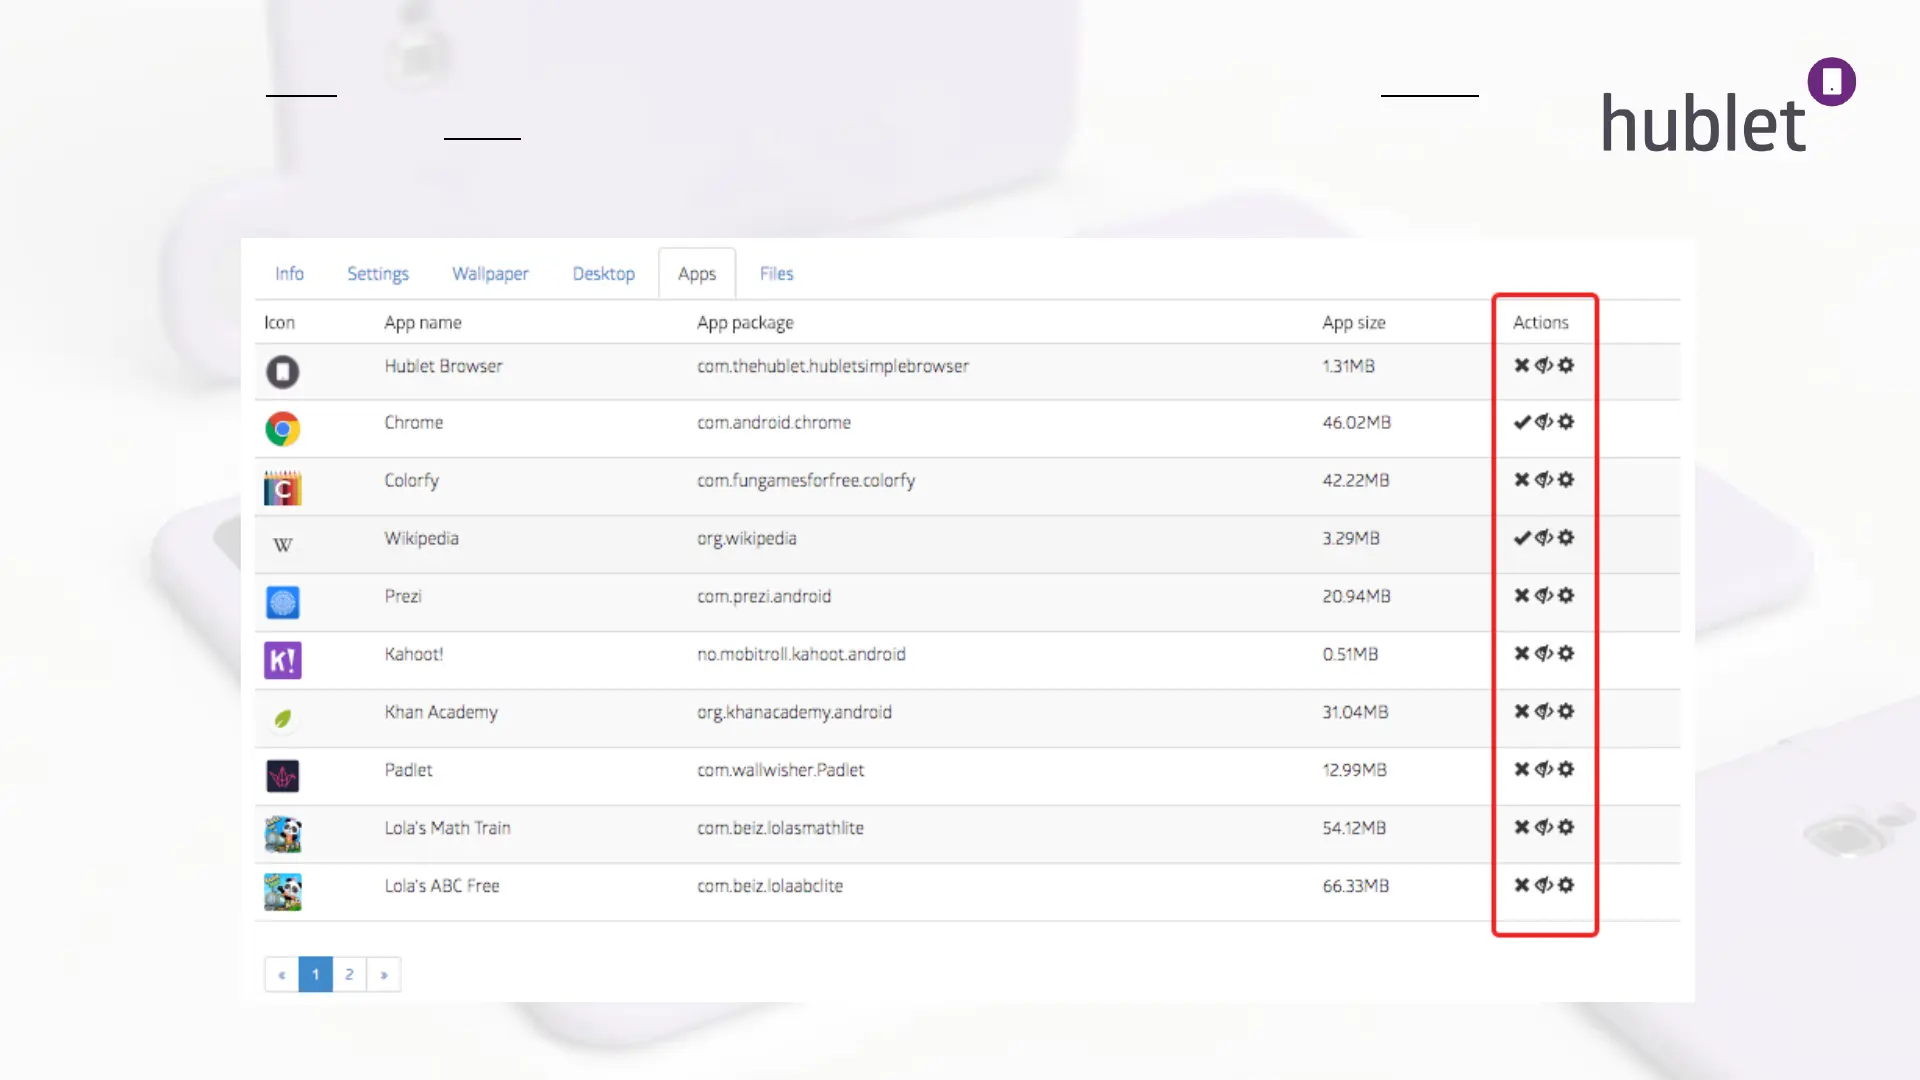Open gear settings for Hublet Browser
Screen dimensions: 1920x1080
1566,366
